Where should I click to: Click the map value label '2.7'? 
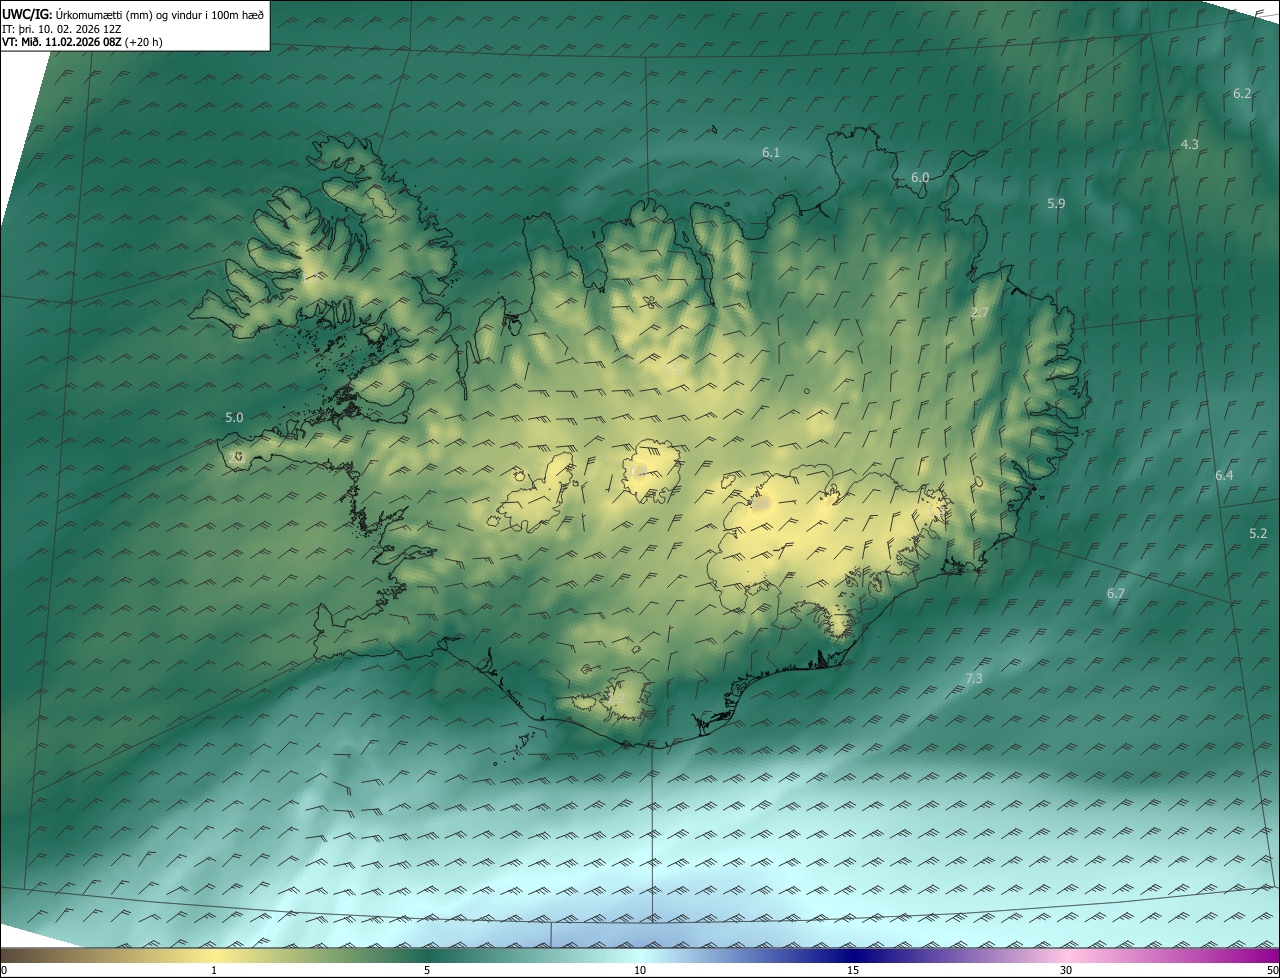tap(980, 312)
